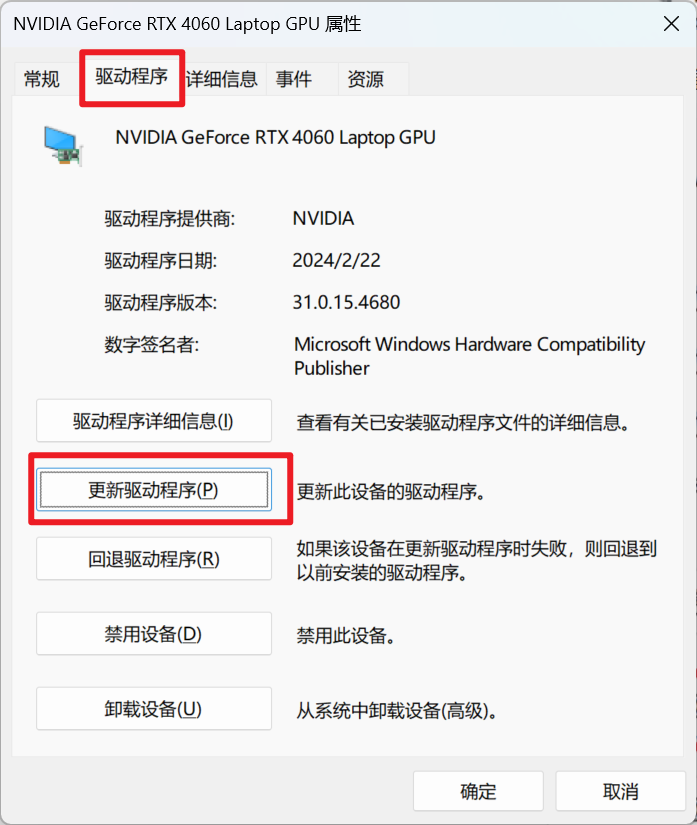
Task: Click 卸载设备(U) button
Action: coord(154,709)
